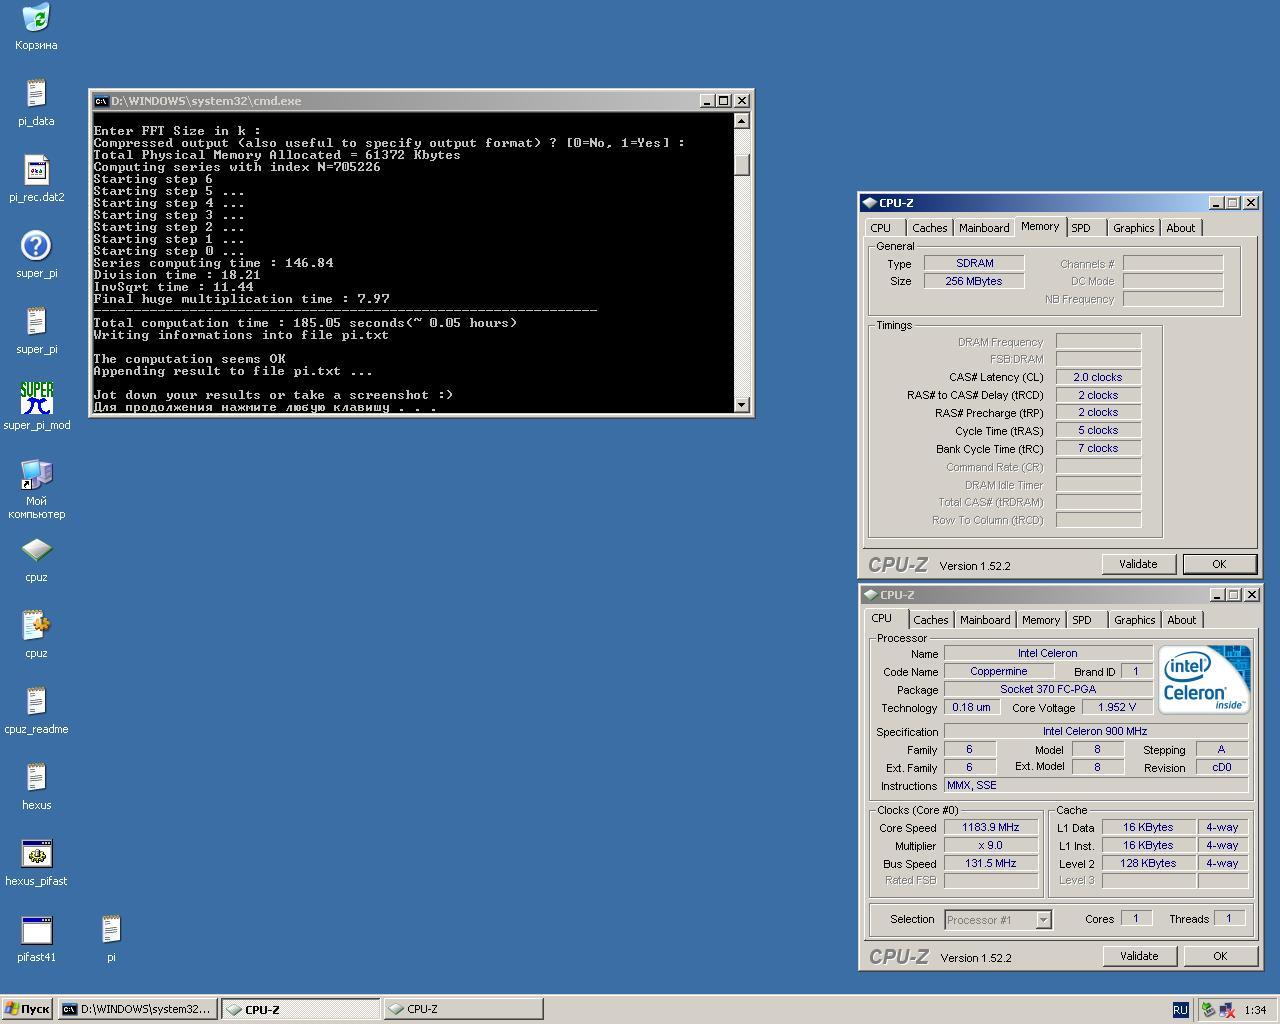Open the super_pi text document icon

click(x=36, y=322)
